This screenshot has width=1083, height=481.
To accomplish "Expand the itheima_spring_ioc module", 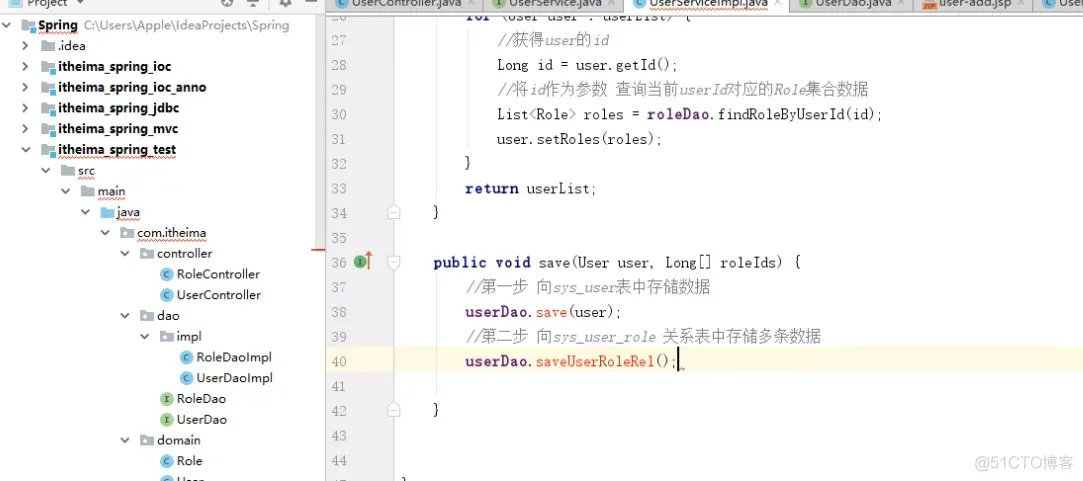I will [26, 67].
